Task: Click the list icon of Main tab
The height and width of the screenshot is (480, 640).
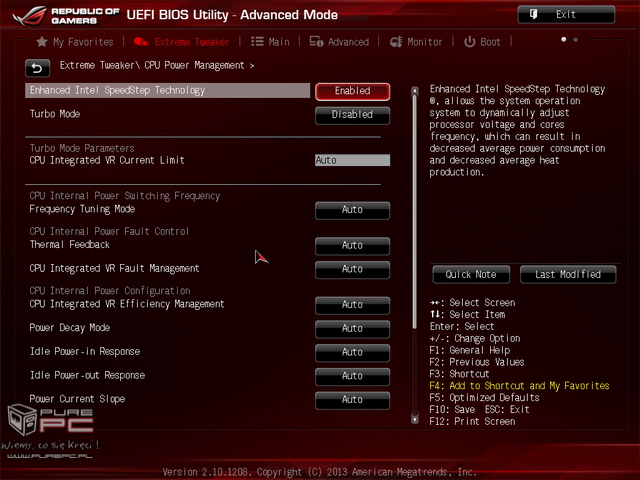Action: click(x=257, y=42)
